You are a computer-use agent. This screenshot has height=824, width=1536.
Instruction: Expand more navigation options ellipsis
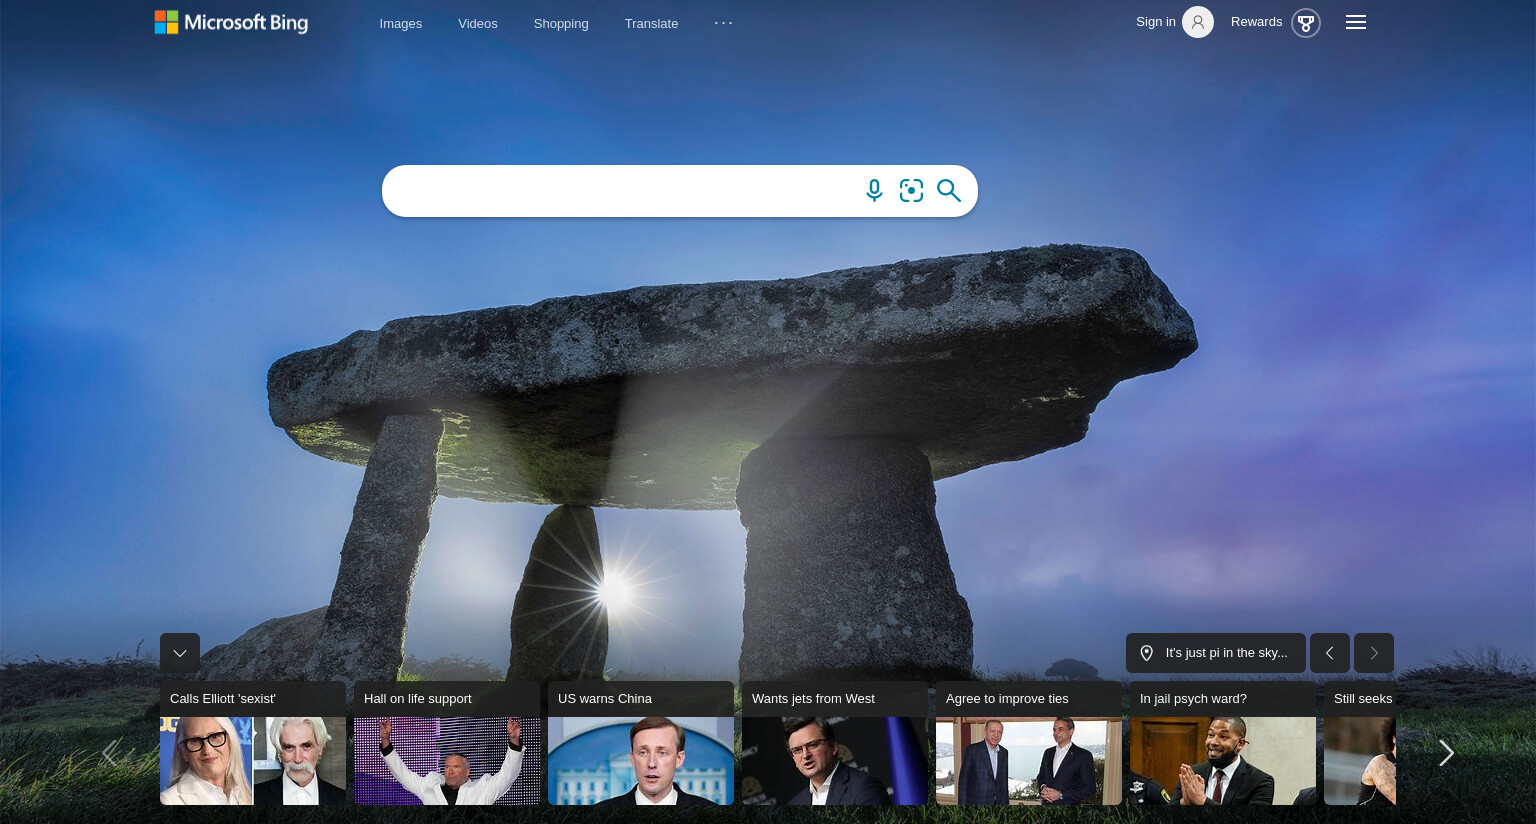coord(724,22)
